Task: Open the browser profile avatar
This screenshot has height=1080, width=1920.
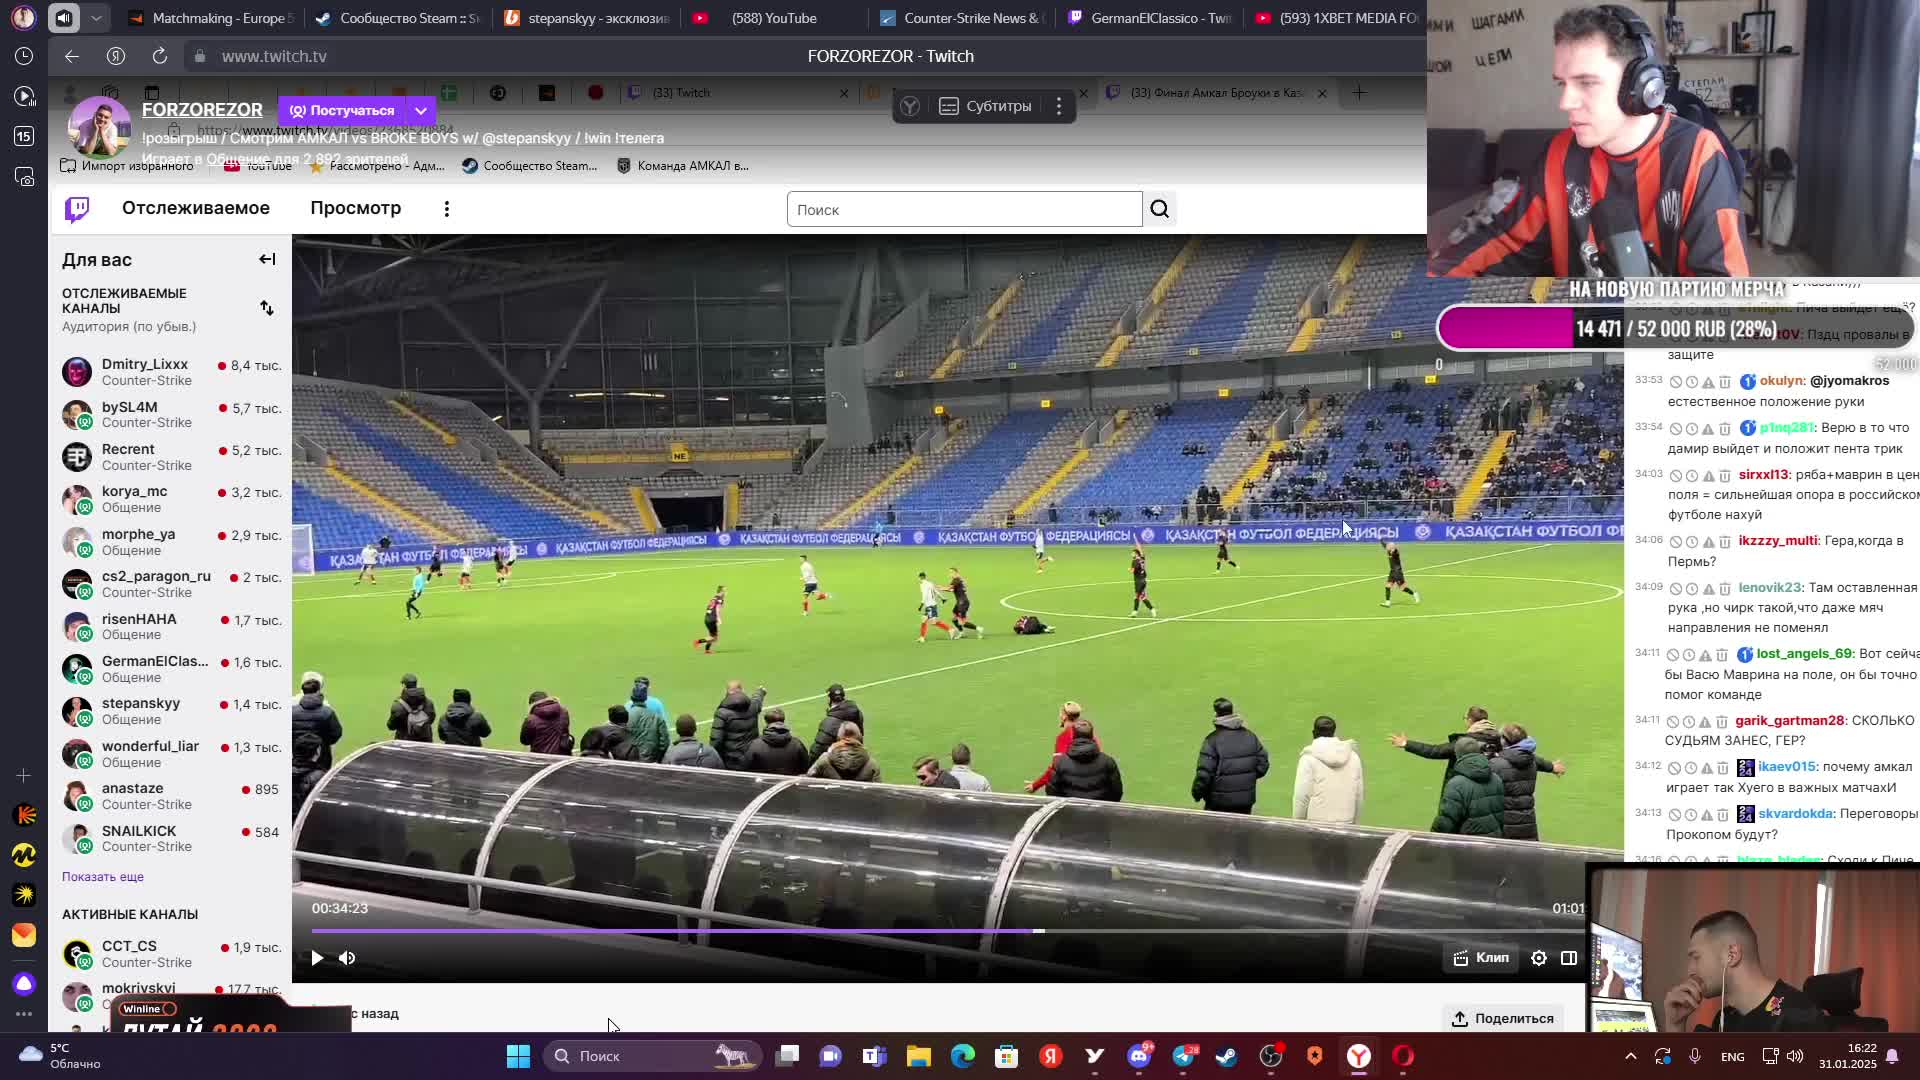Action: 24,17
